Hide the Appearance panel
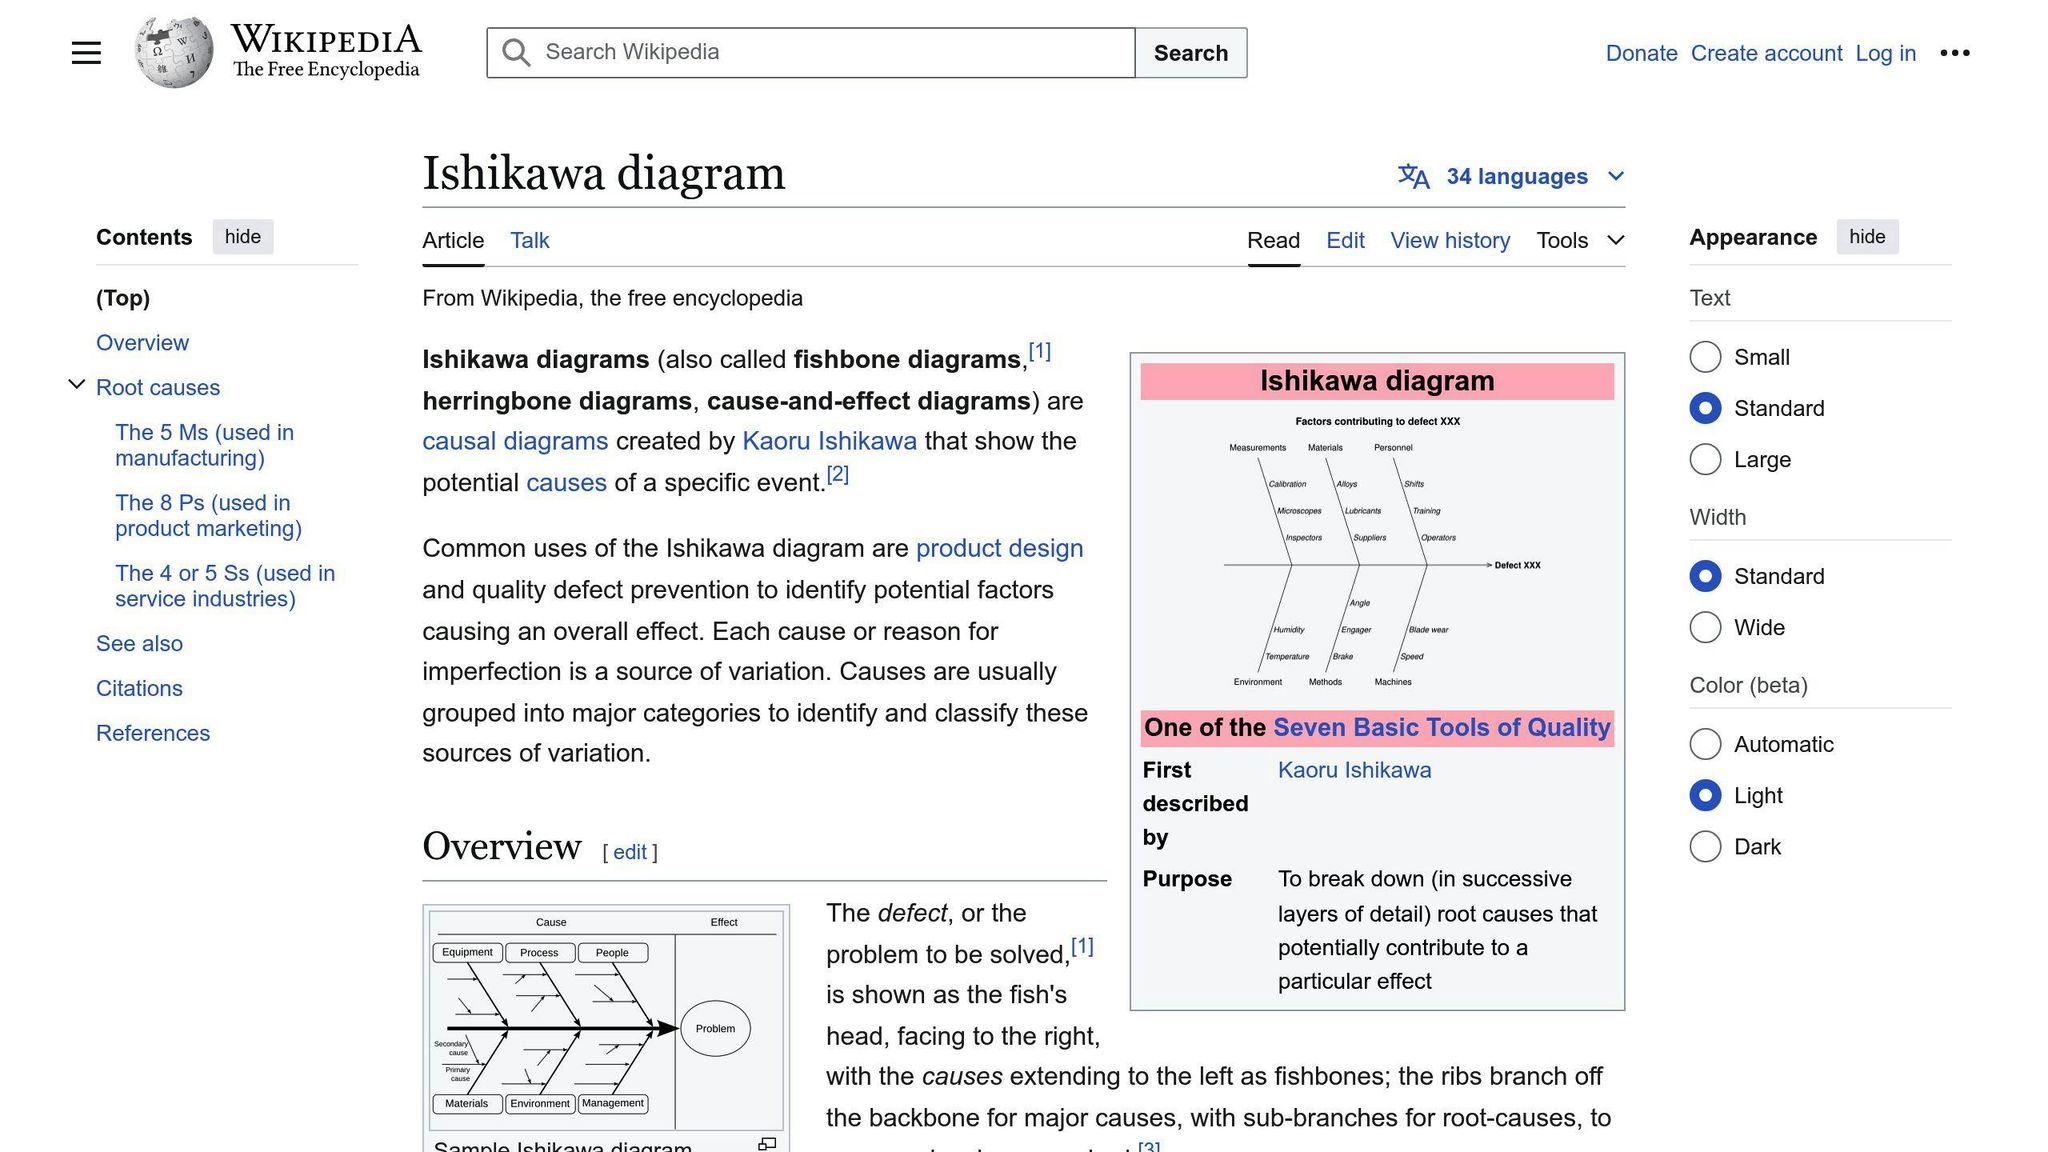The width and height of the screenshot is (2048, 1152). [x=1867, y=237]
